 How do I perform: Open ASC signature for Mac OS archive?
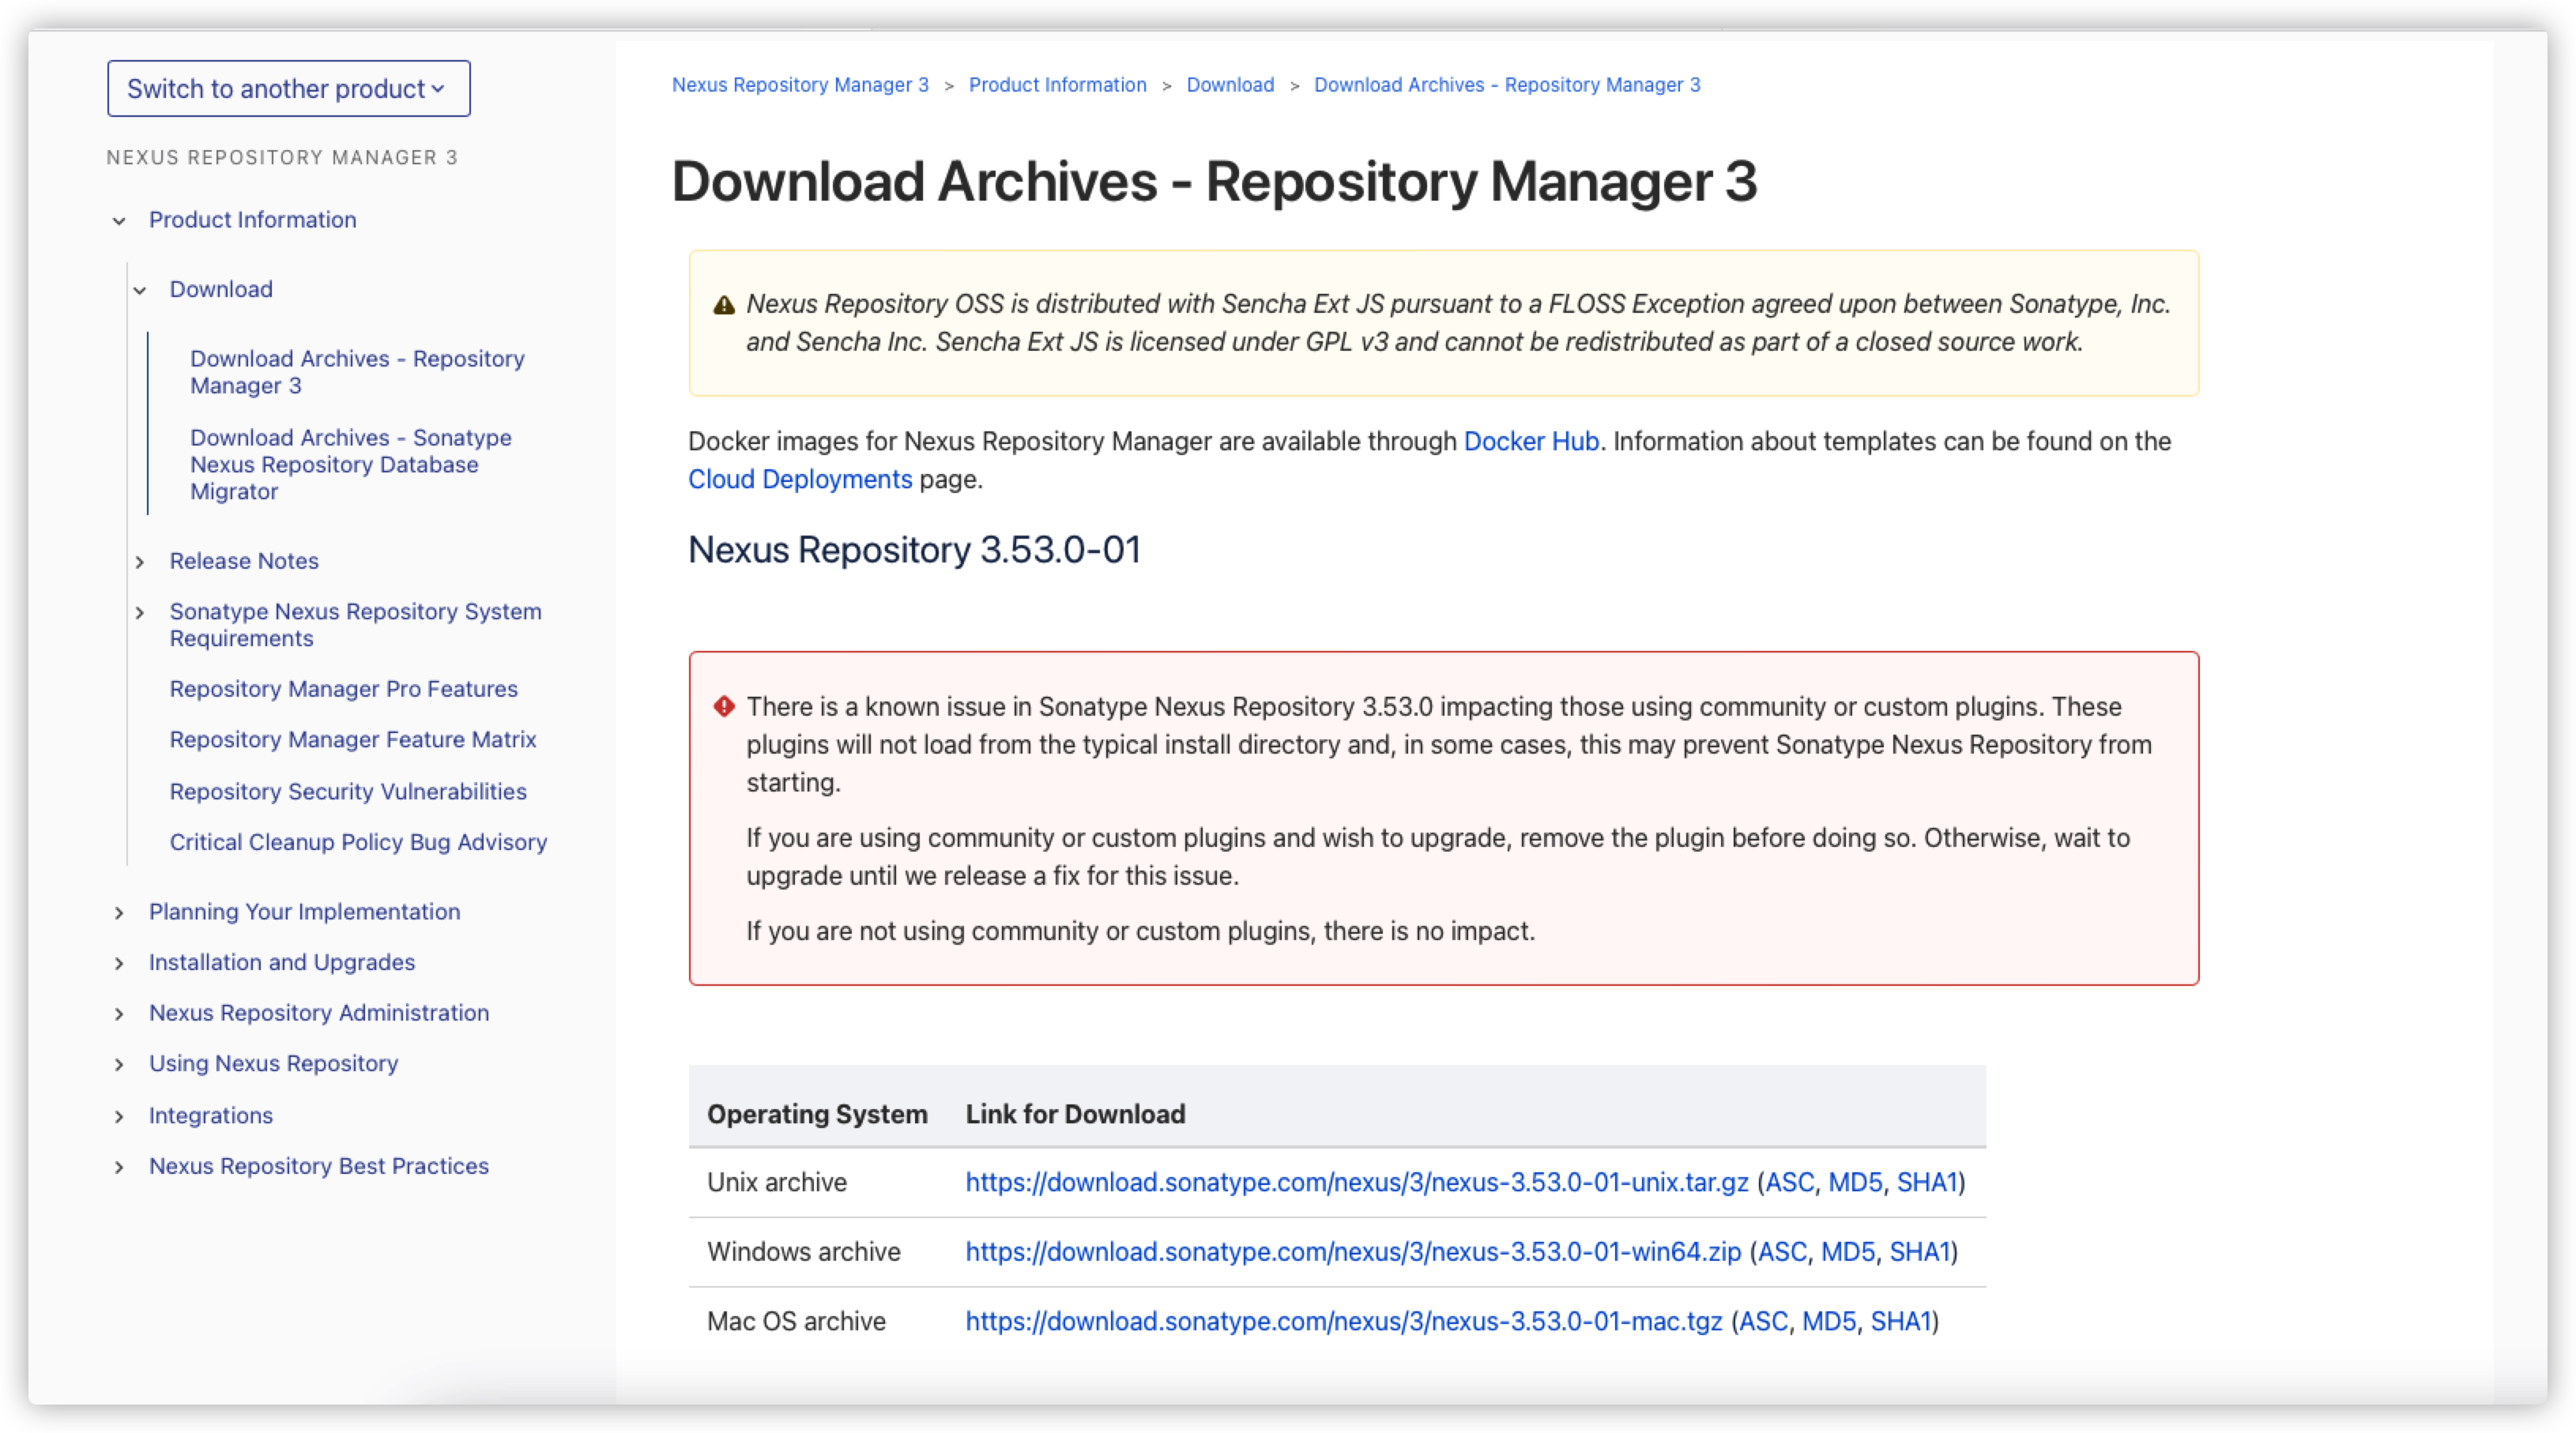point(1764,1321)
